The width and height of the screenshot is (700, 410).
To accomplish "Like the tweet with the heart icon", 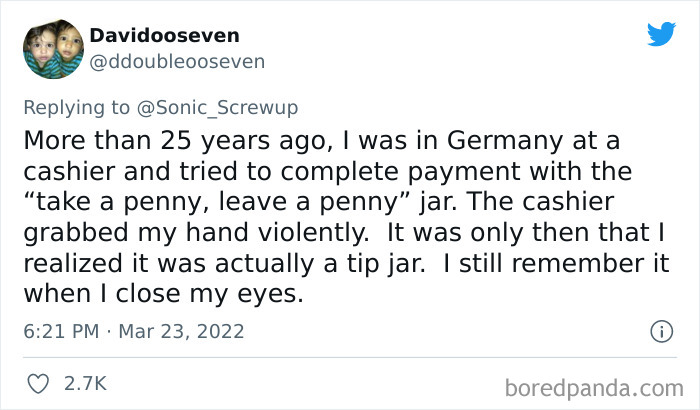I will [x=40, y=383].
